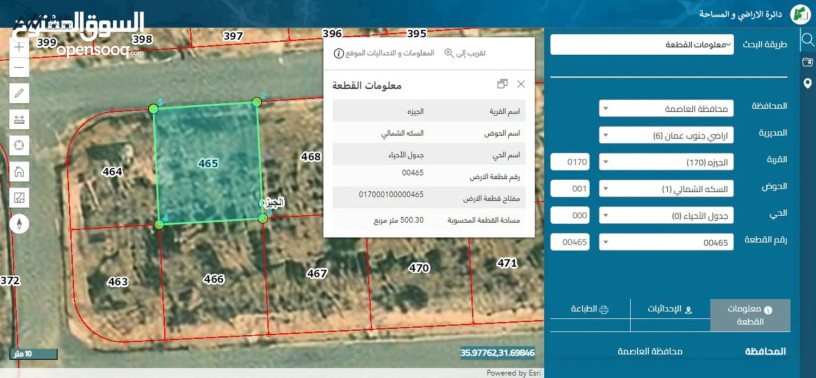The height and width of the screenshot is (378, 816).
Task: Expand رقم القطعة dropdown 00465
Action: click(667, 242)
